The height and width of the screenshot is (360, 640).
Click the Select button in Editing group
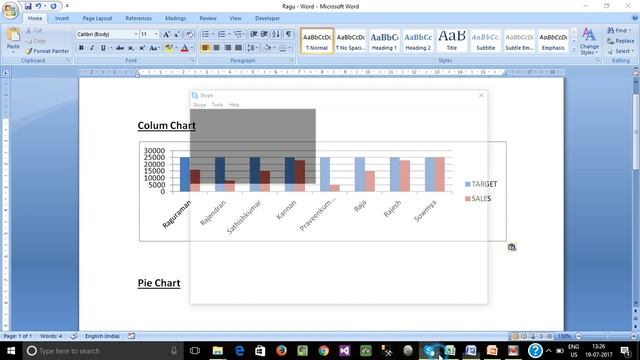tap(620, 51)
